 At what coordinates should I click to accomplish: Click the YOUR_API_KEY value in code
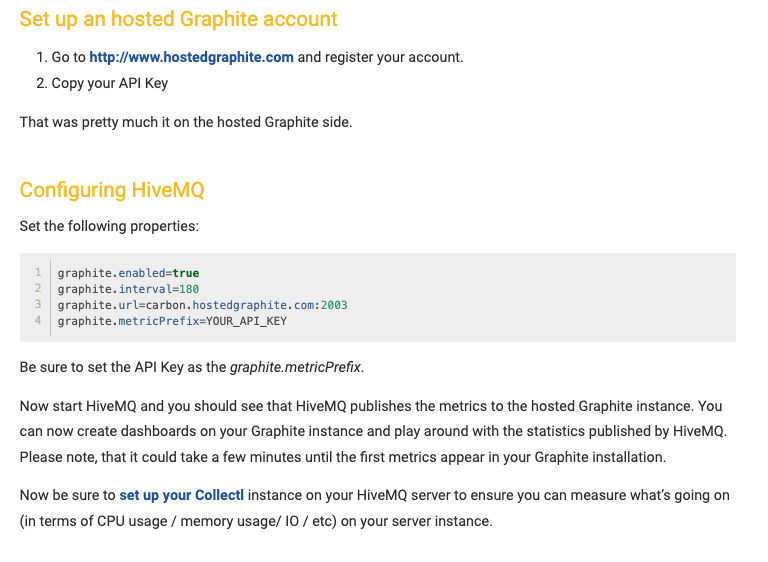[246, 321]
